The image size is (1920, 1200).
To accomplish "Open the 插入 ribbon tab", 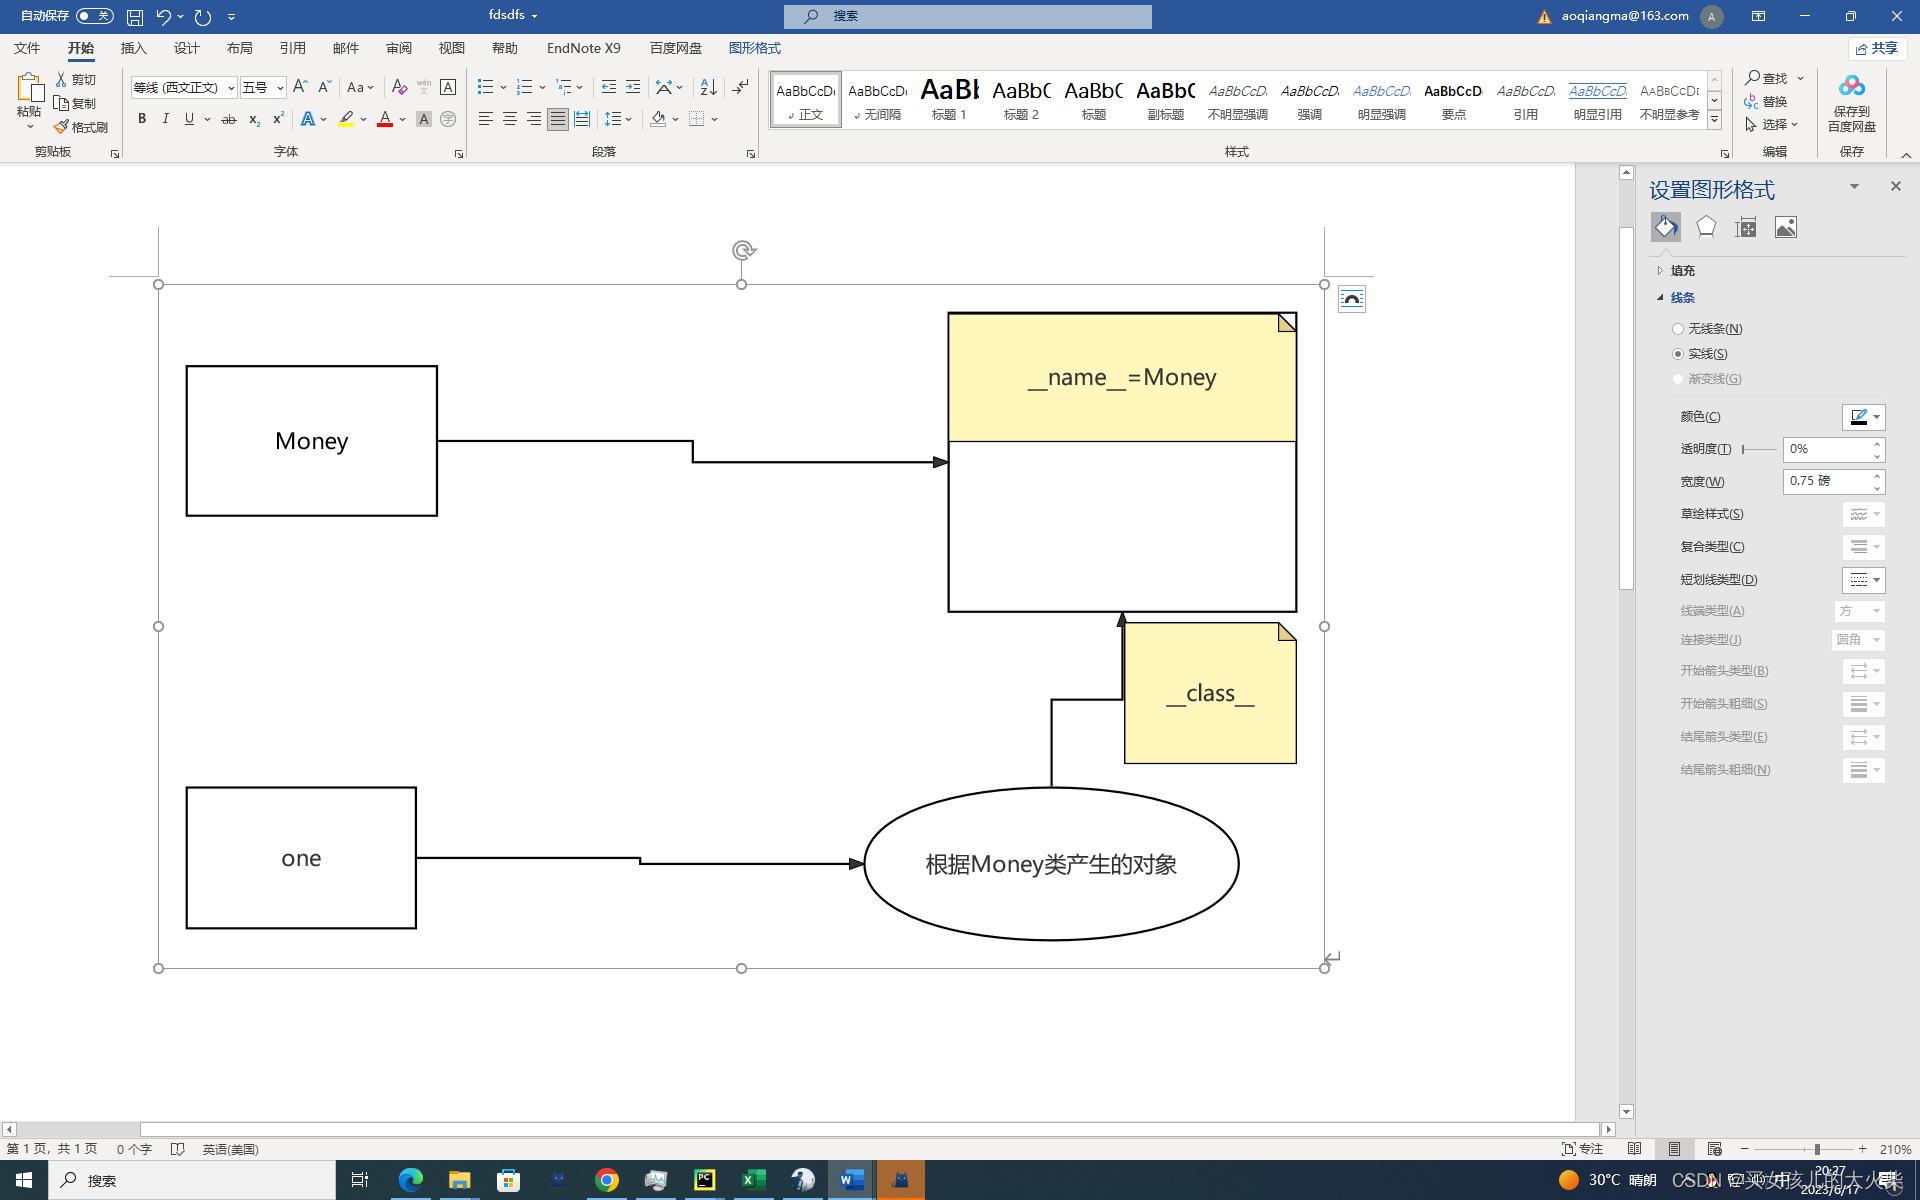I will (x=133, y=48).
